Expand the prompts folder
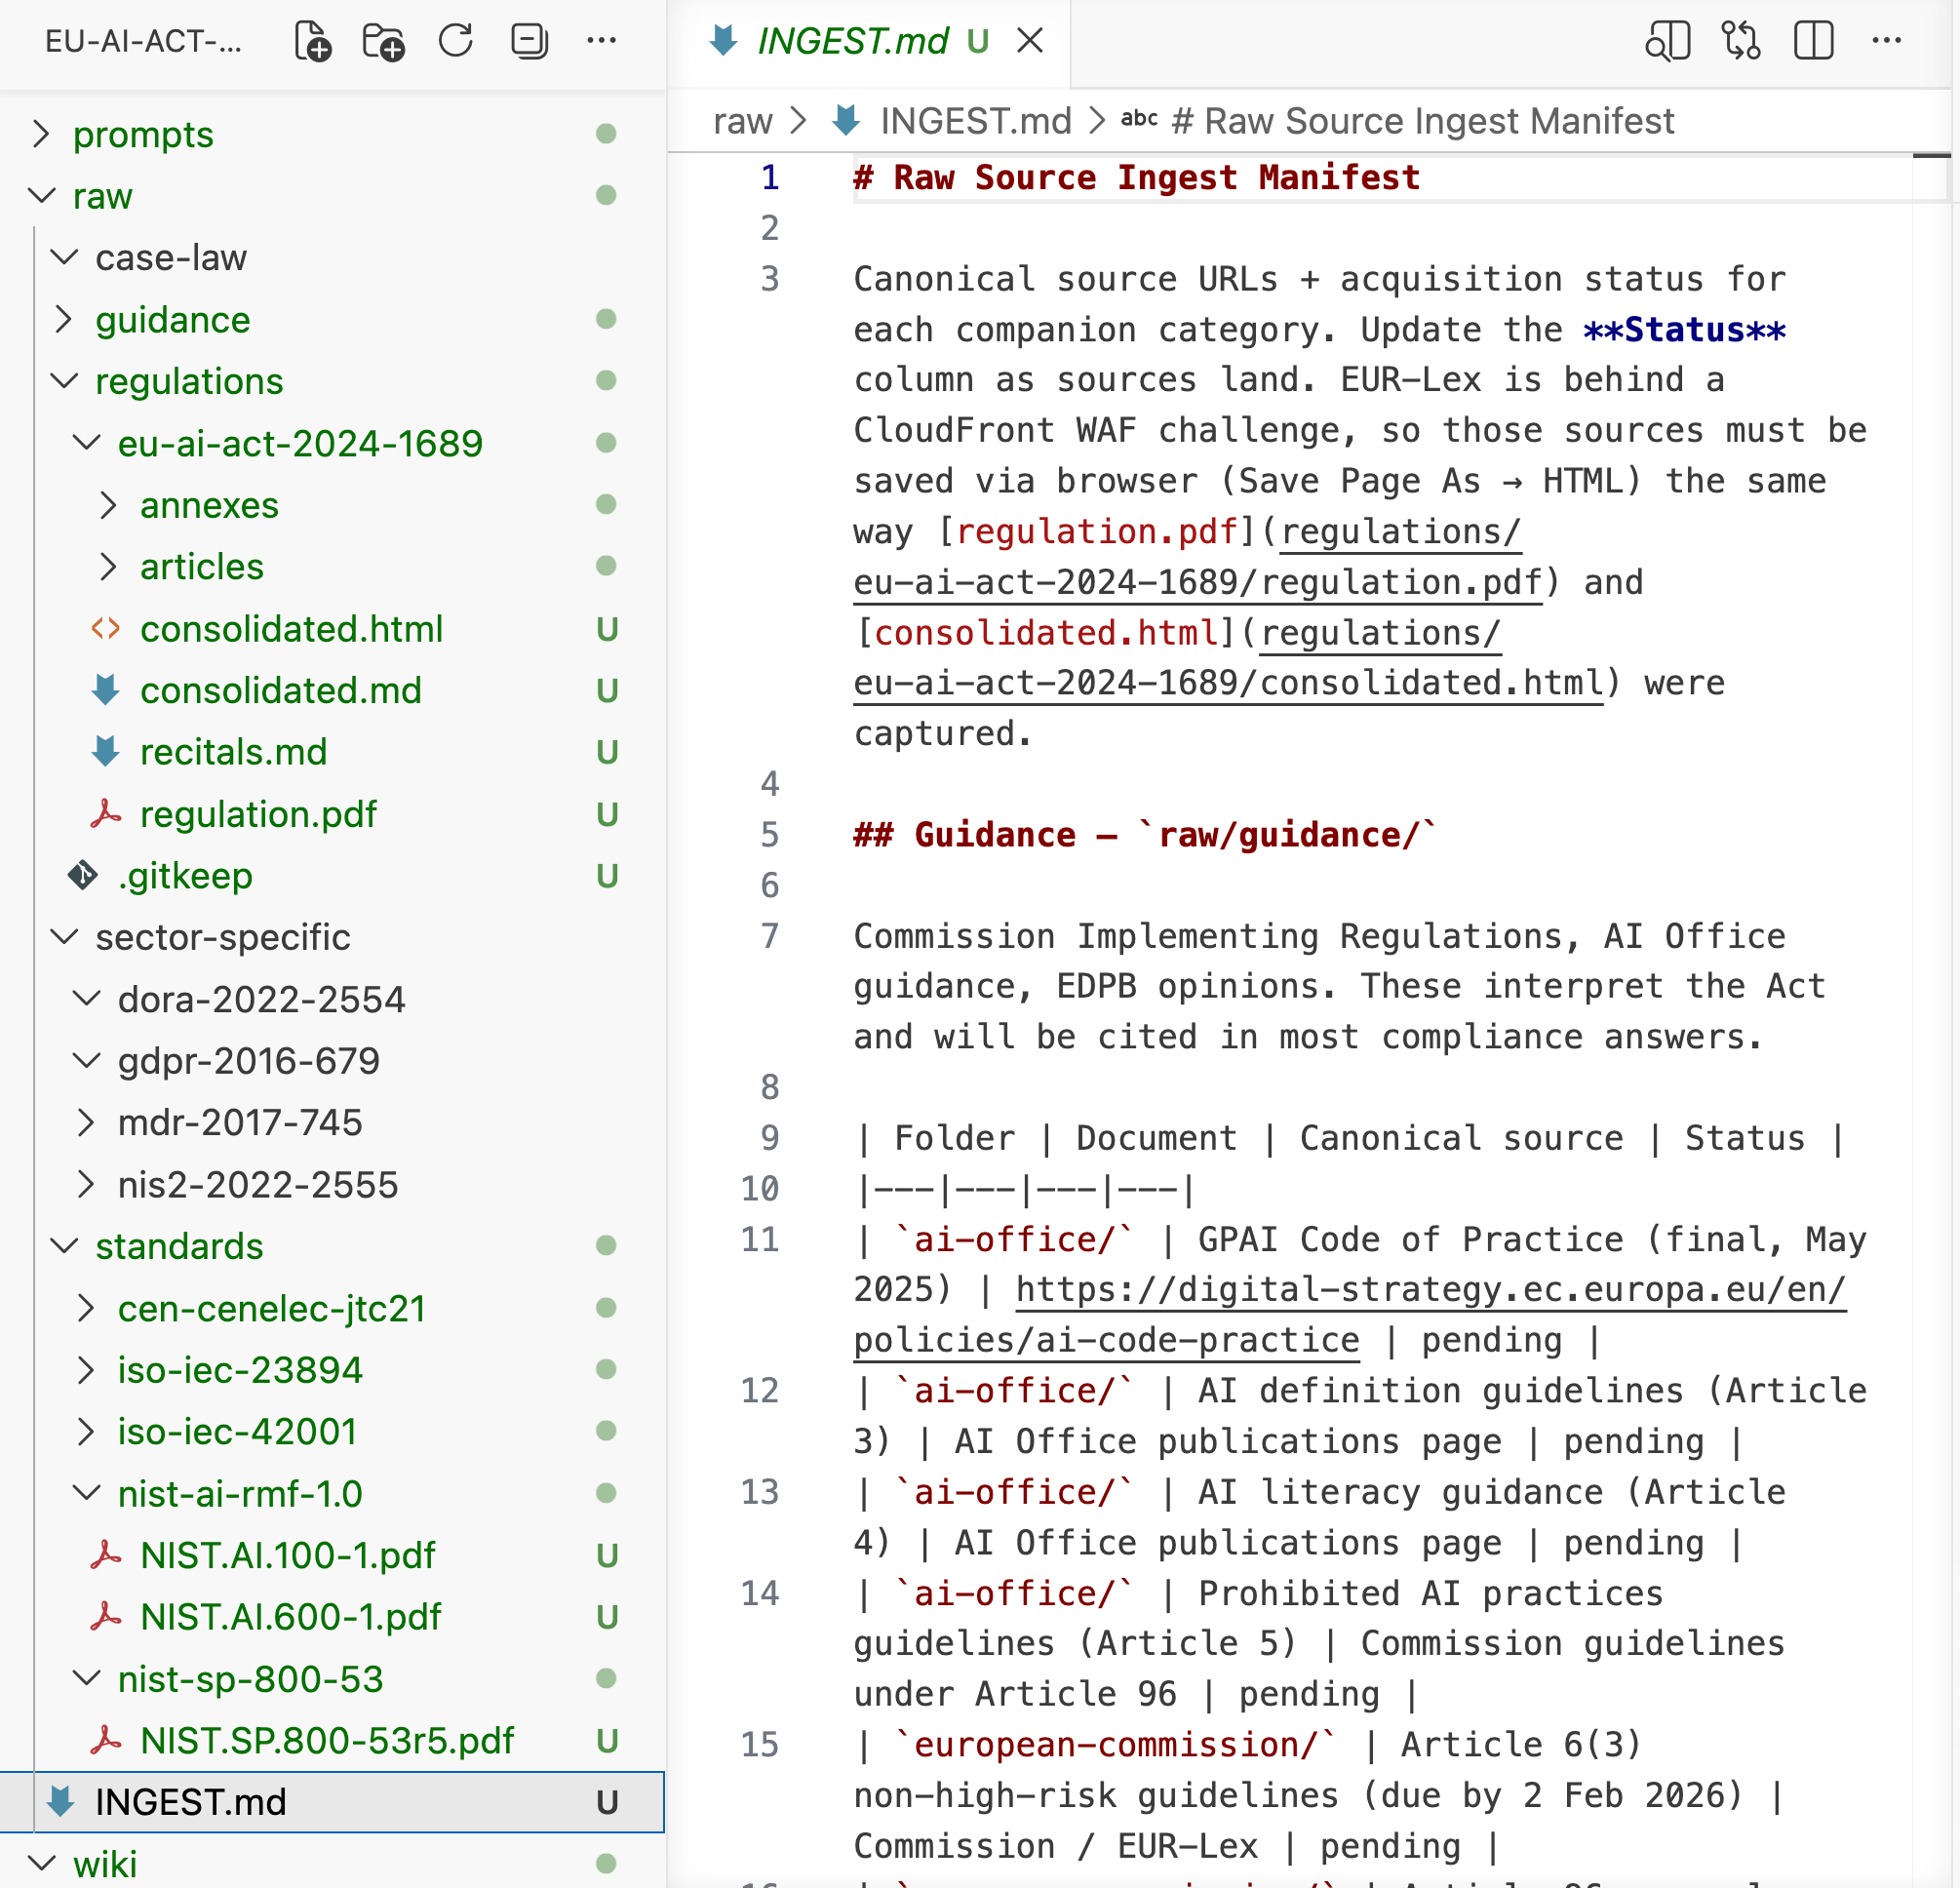 (x=143, y=134)
